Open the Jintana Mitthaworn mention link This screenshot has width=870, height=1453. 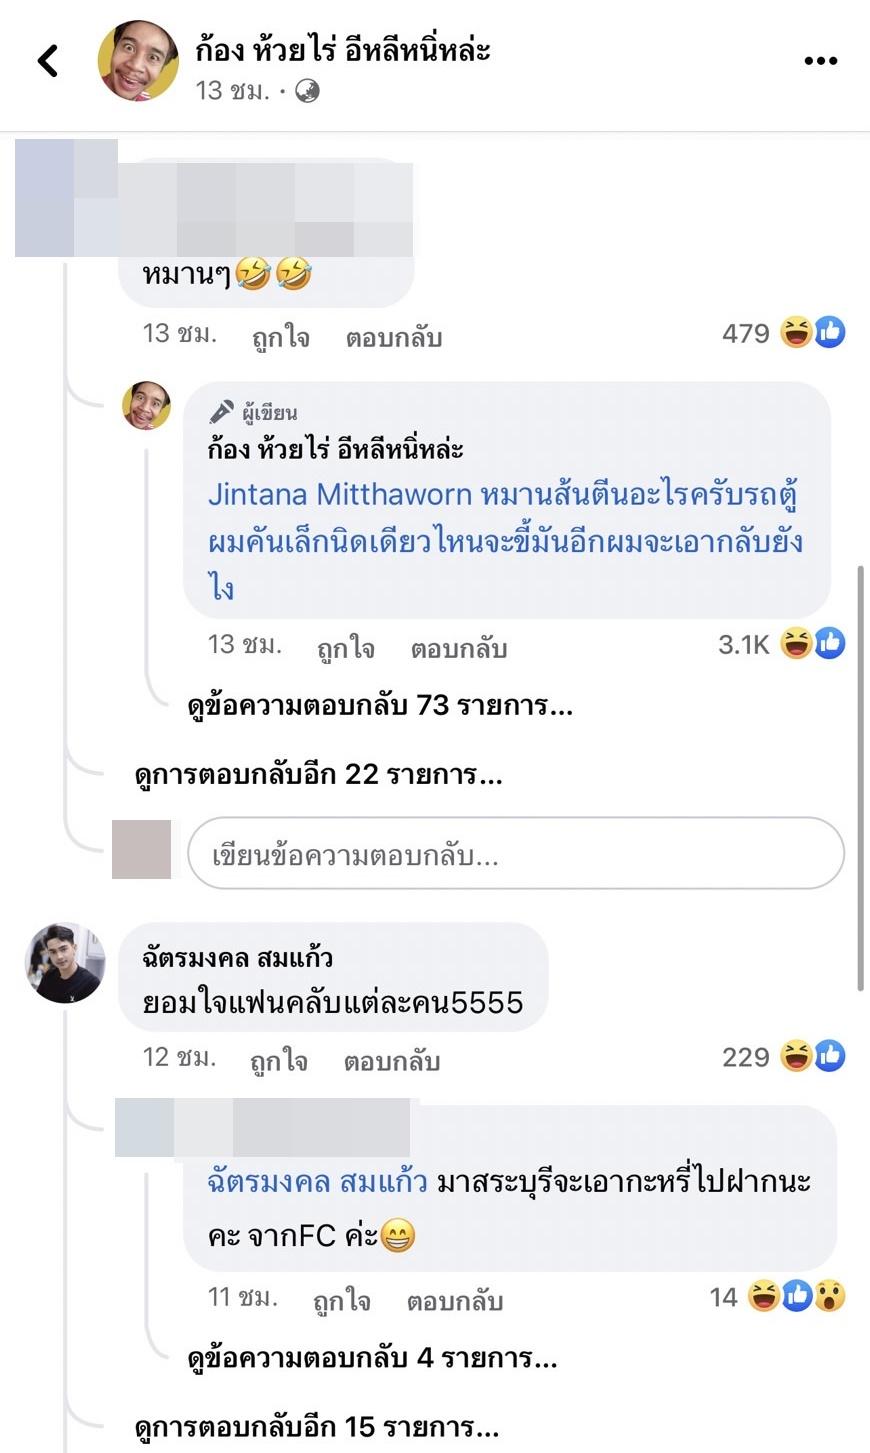339,494
